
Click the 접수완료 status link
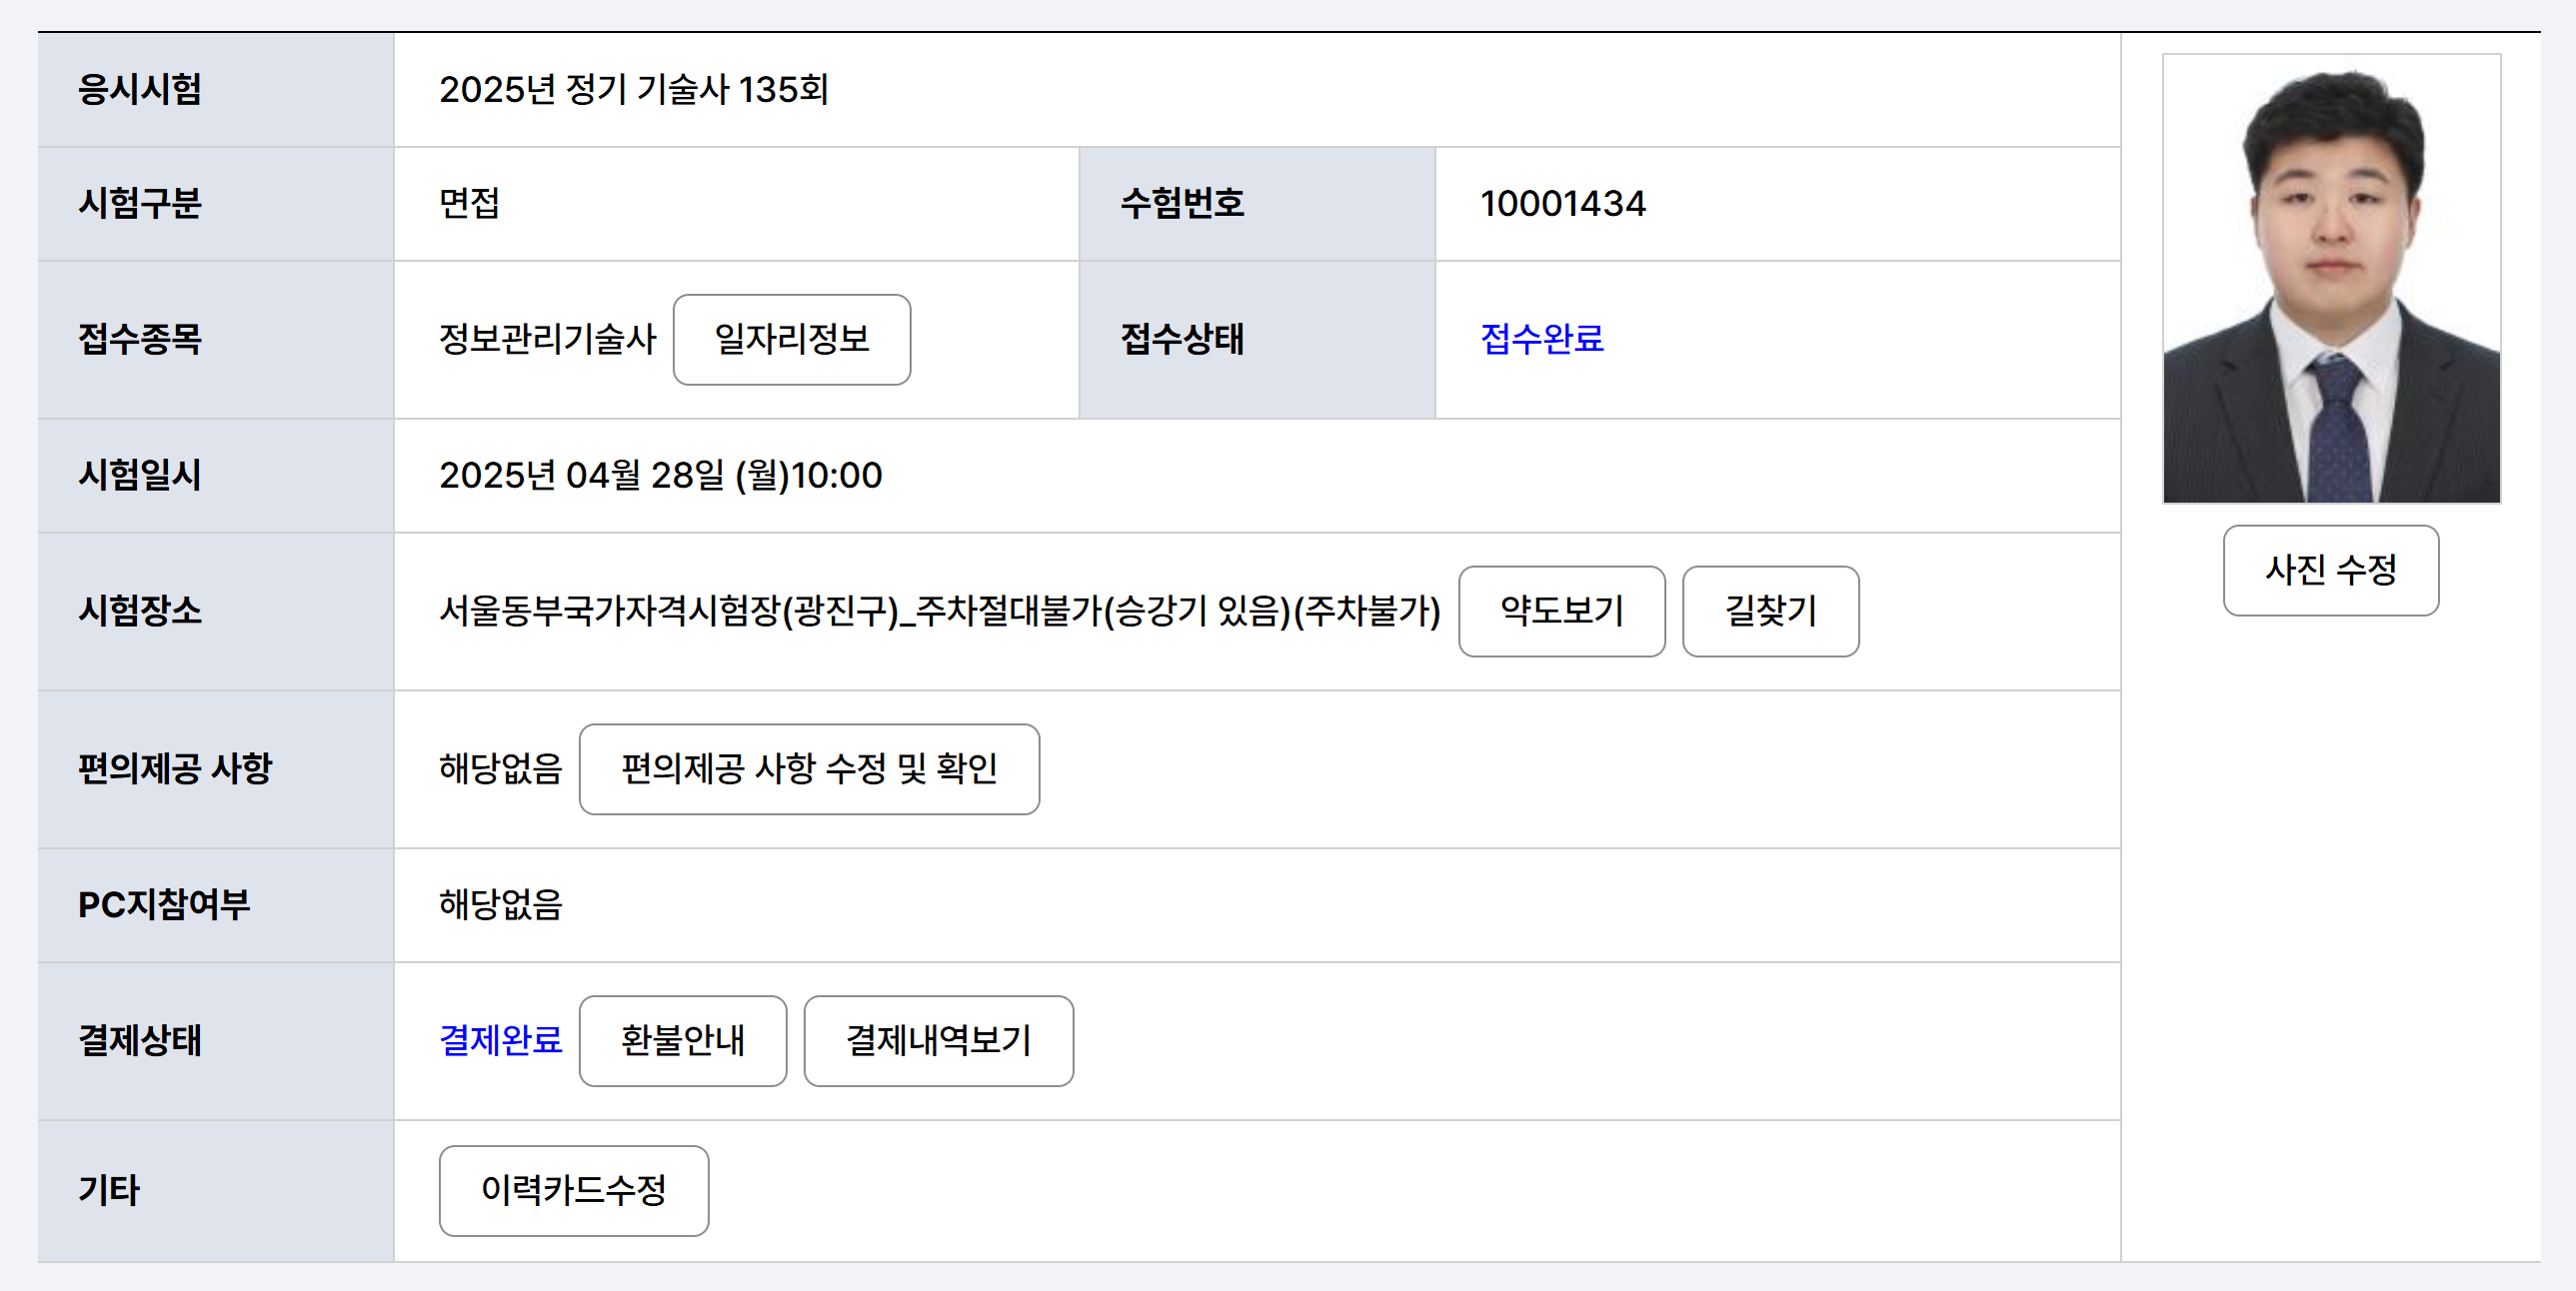1541,339
